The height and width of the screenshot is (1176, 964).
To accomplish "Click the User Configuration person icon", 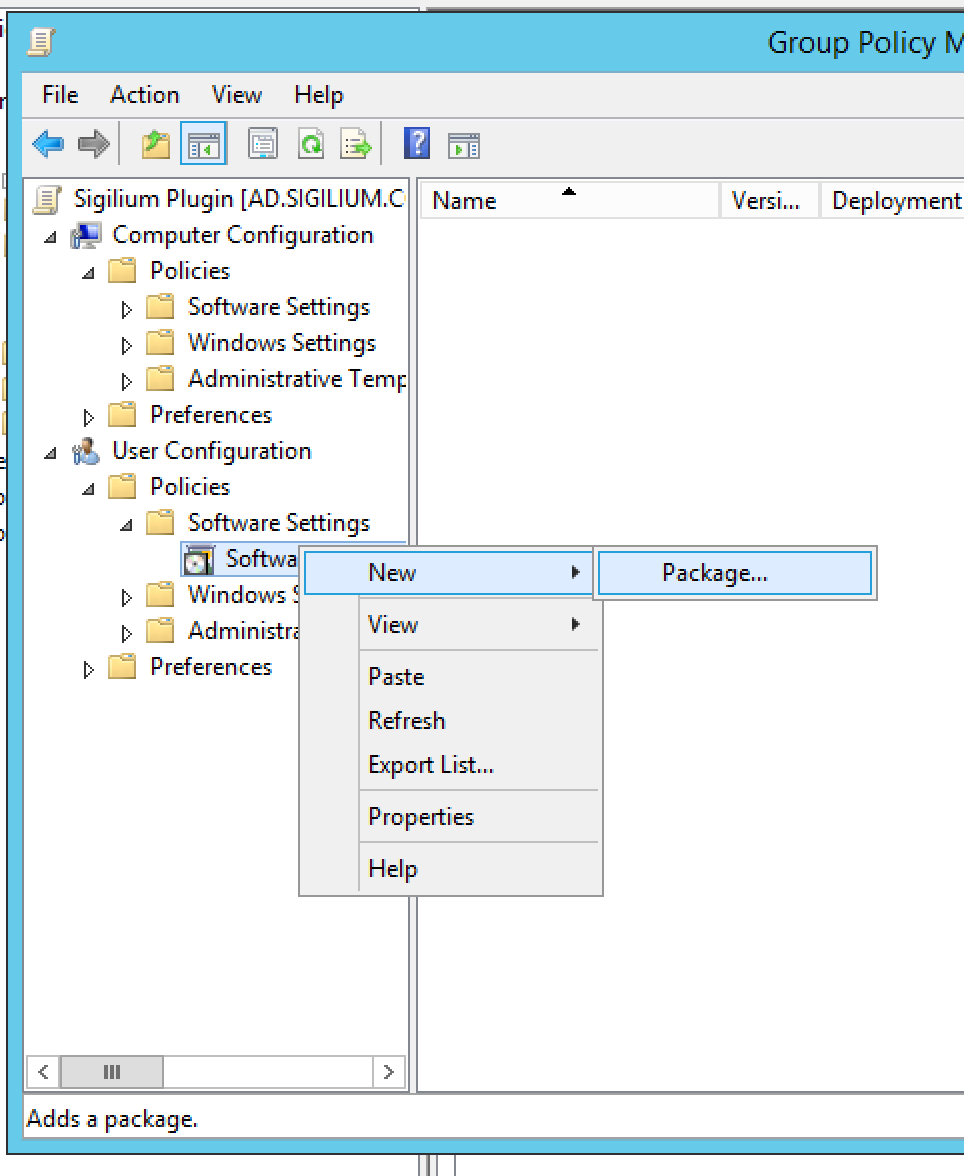I will pyautogui.click(x=86, y=452).
